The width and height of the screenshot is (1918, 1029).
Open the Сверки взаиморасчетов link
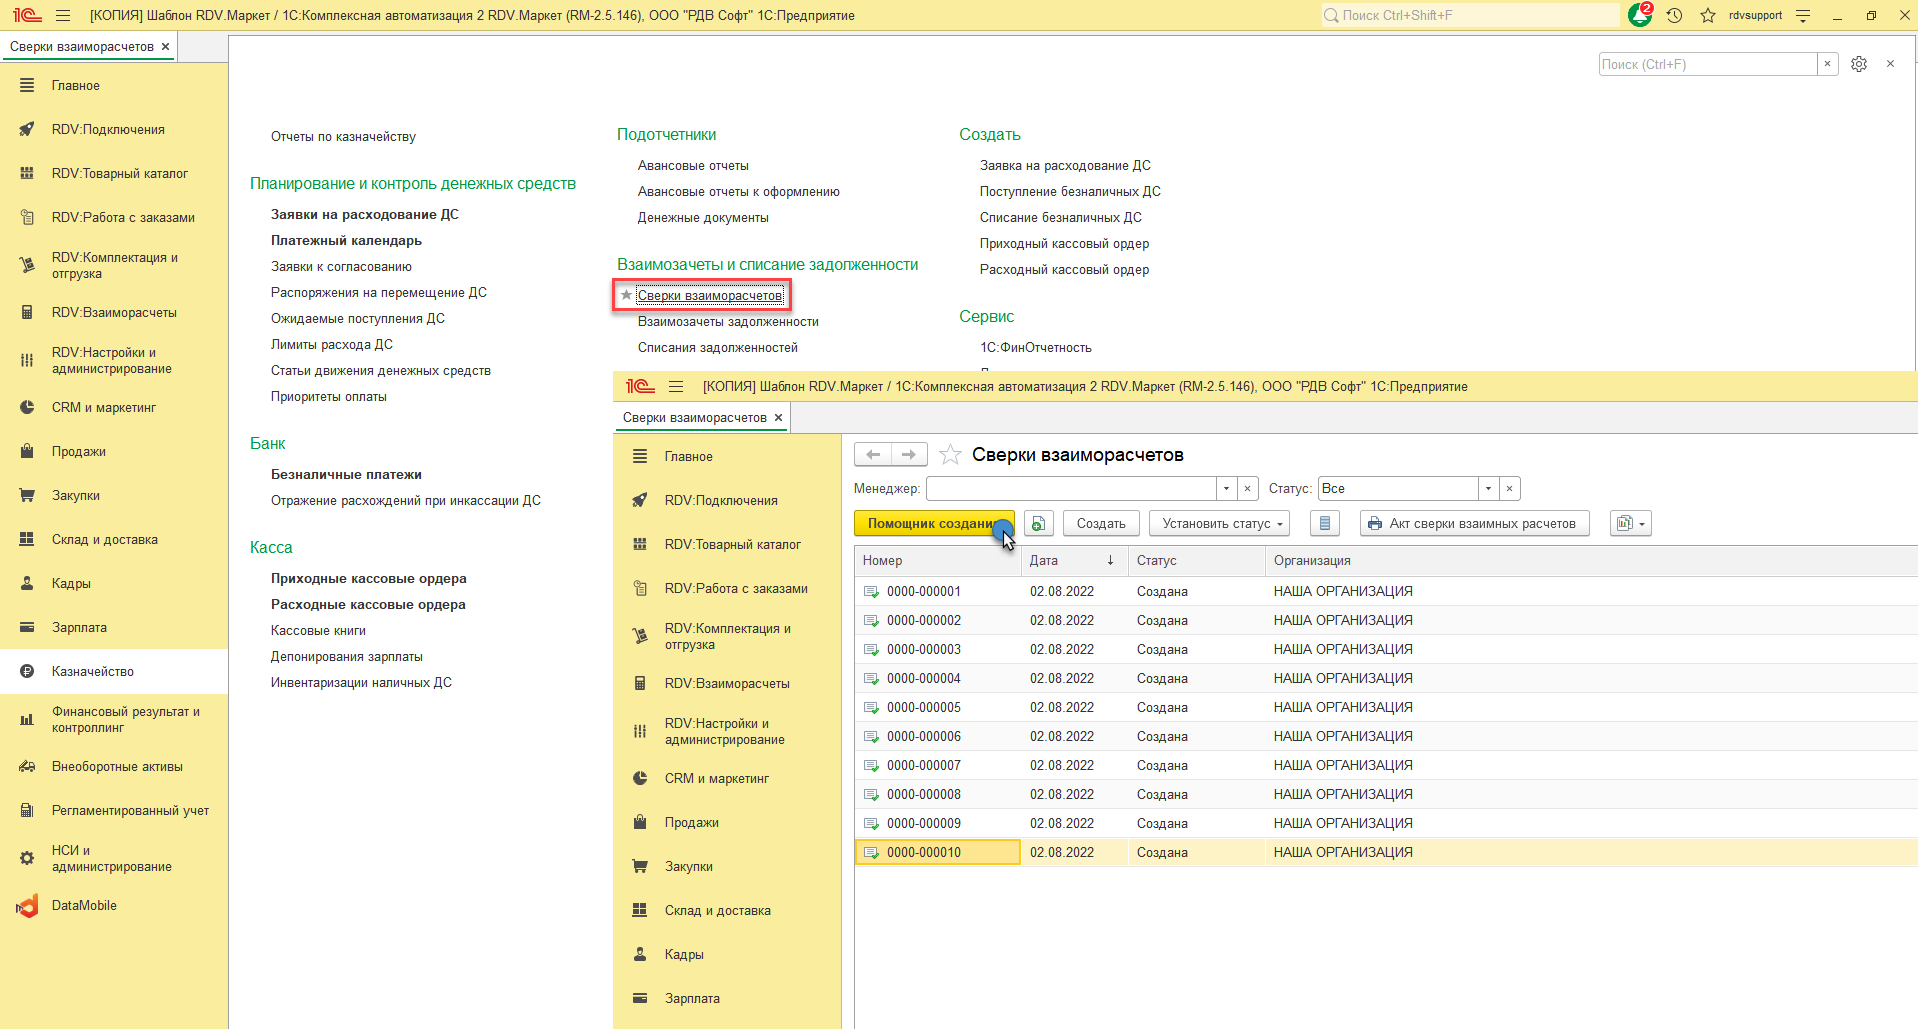[x=710, y=296]
